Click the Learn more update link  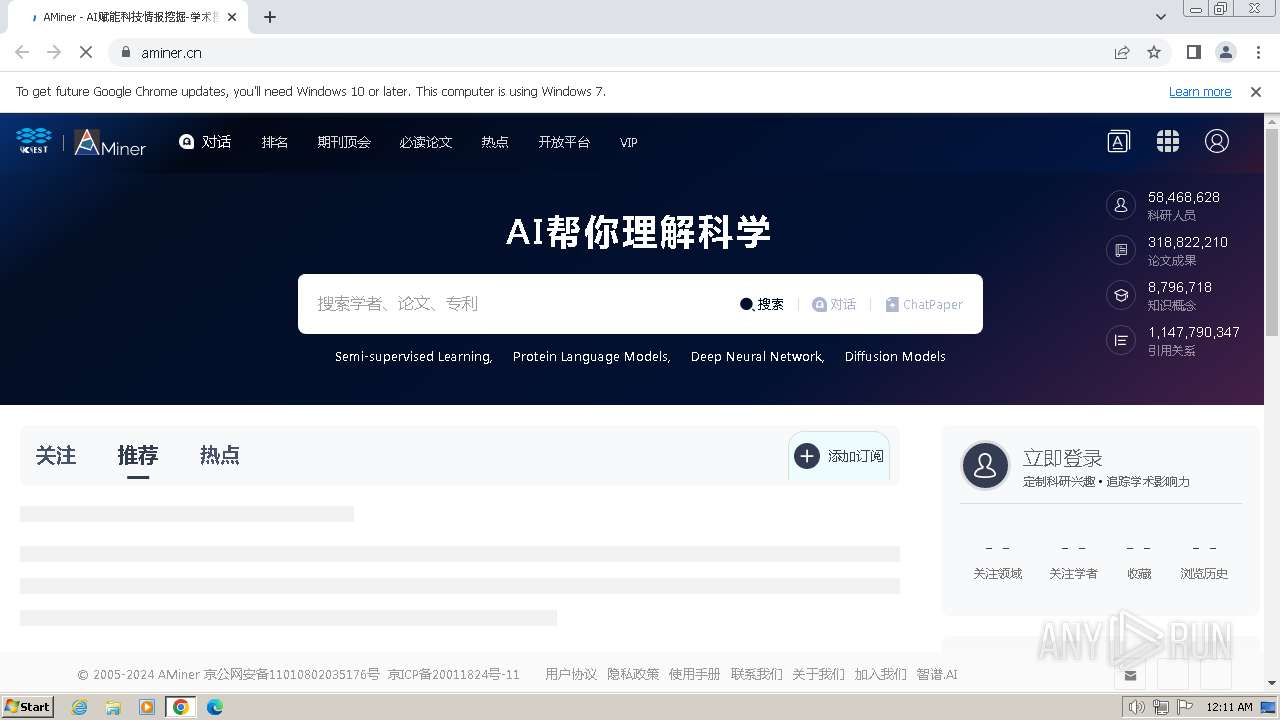point(1200,91)
